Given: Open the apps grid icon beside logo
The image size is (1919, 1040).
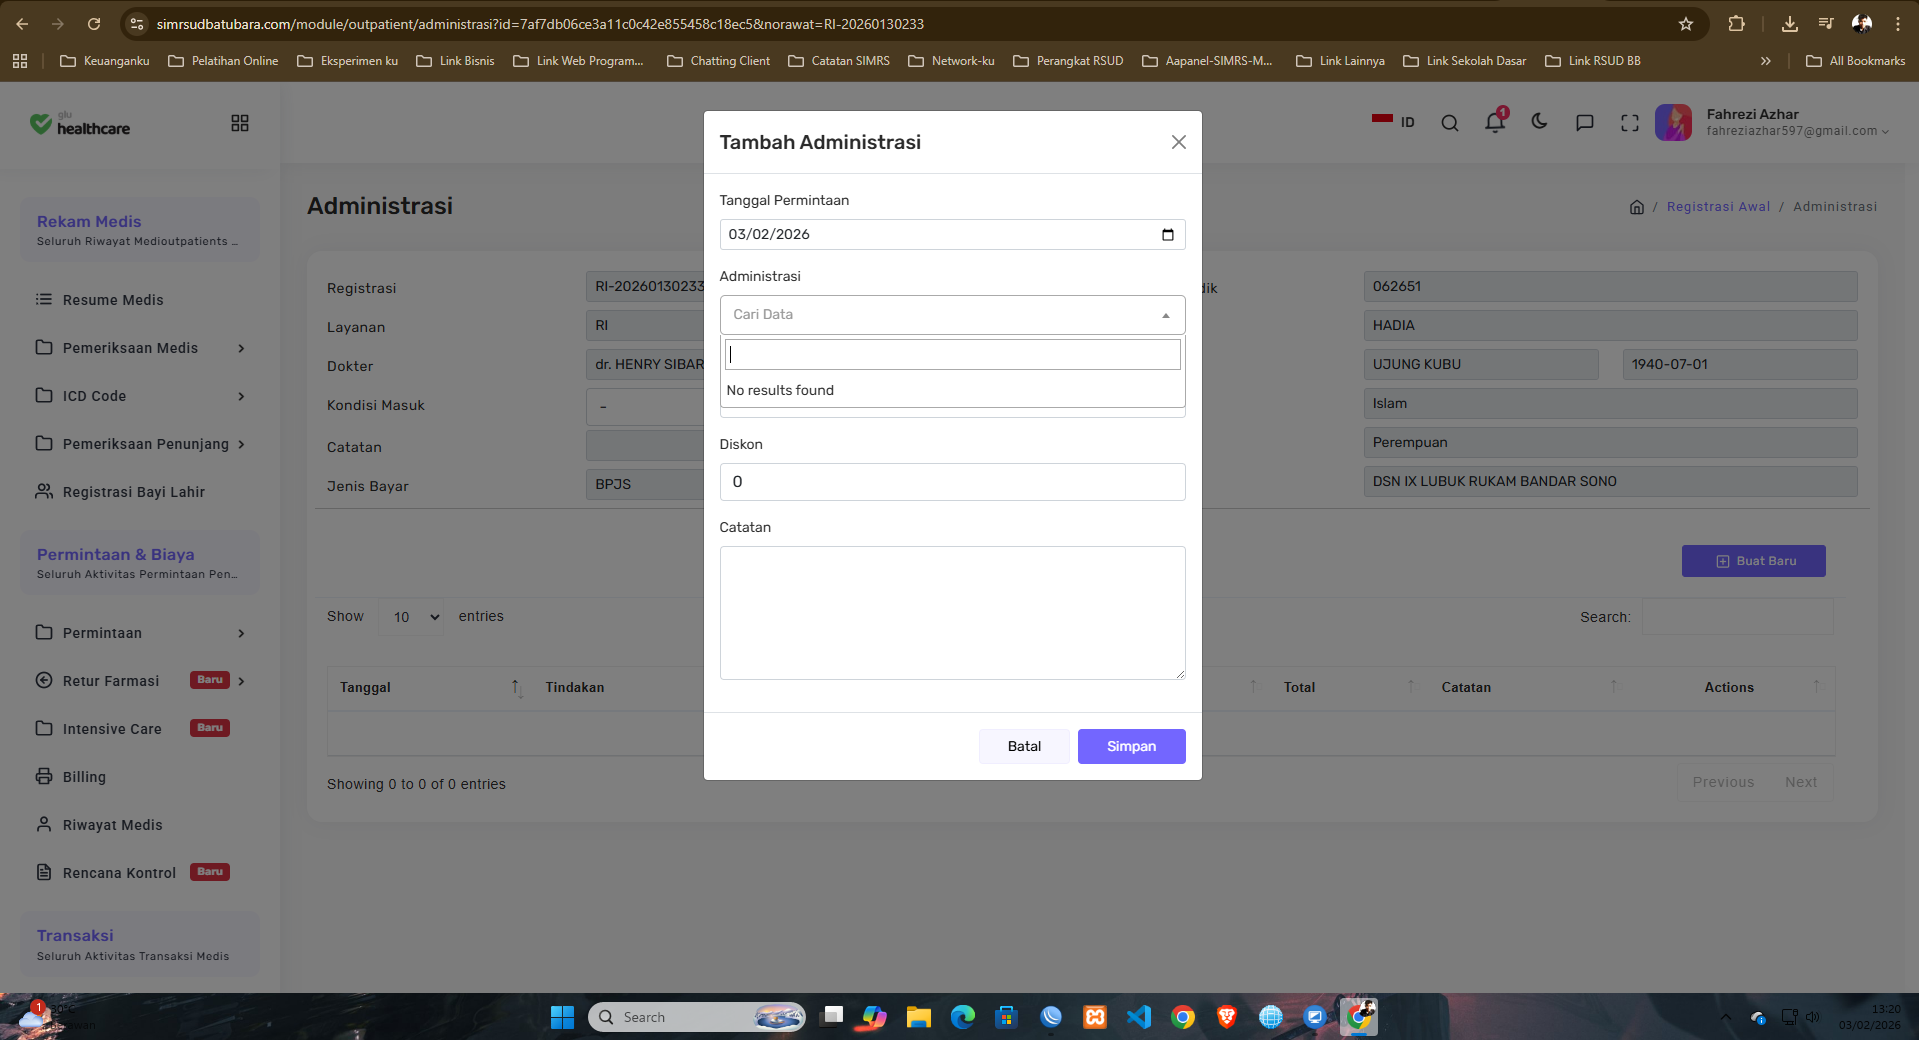Looking at the screenshot, I should point(240,123).
